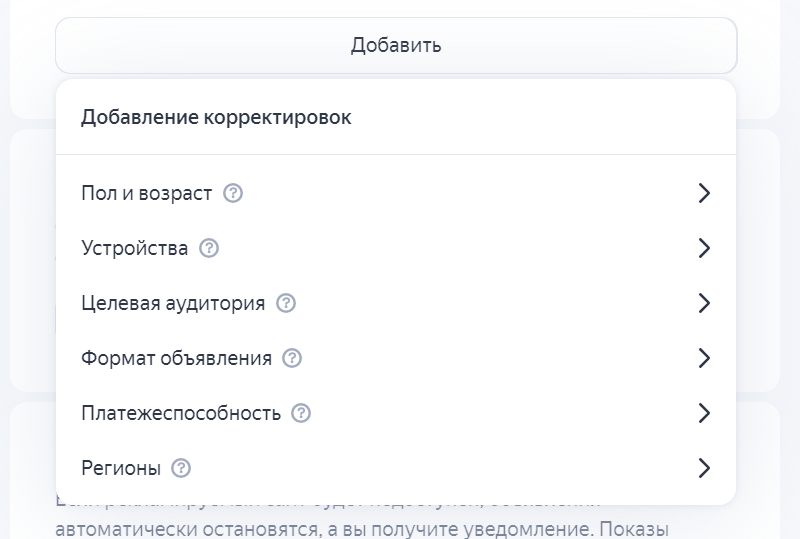Click Добавление корректировок popup header

click(x=216, y=118)
